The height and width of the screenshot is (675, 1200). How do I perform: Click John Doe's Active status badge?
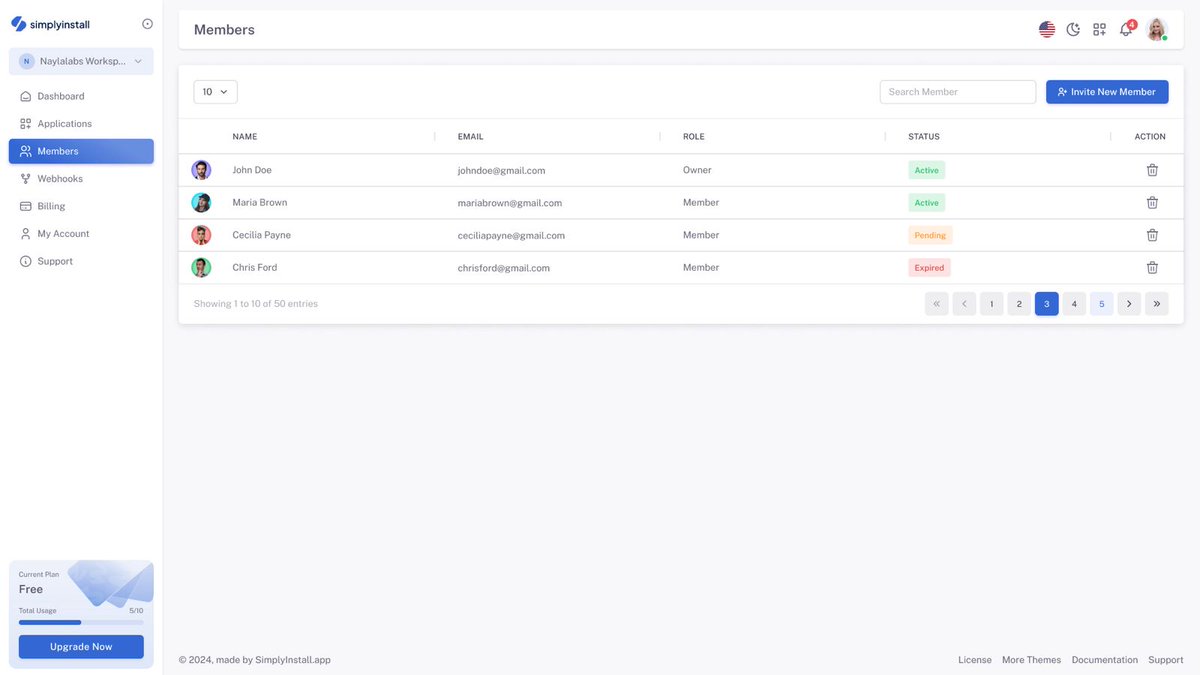926,170
